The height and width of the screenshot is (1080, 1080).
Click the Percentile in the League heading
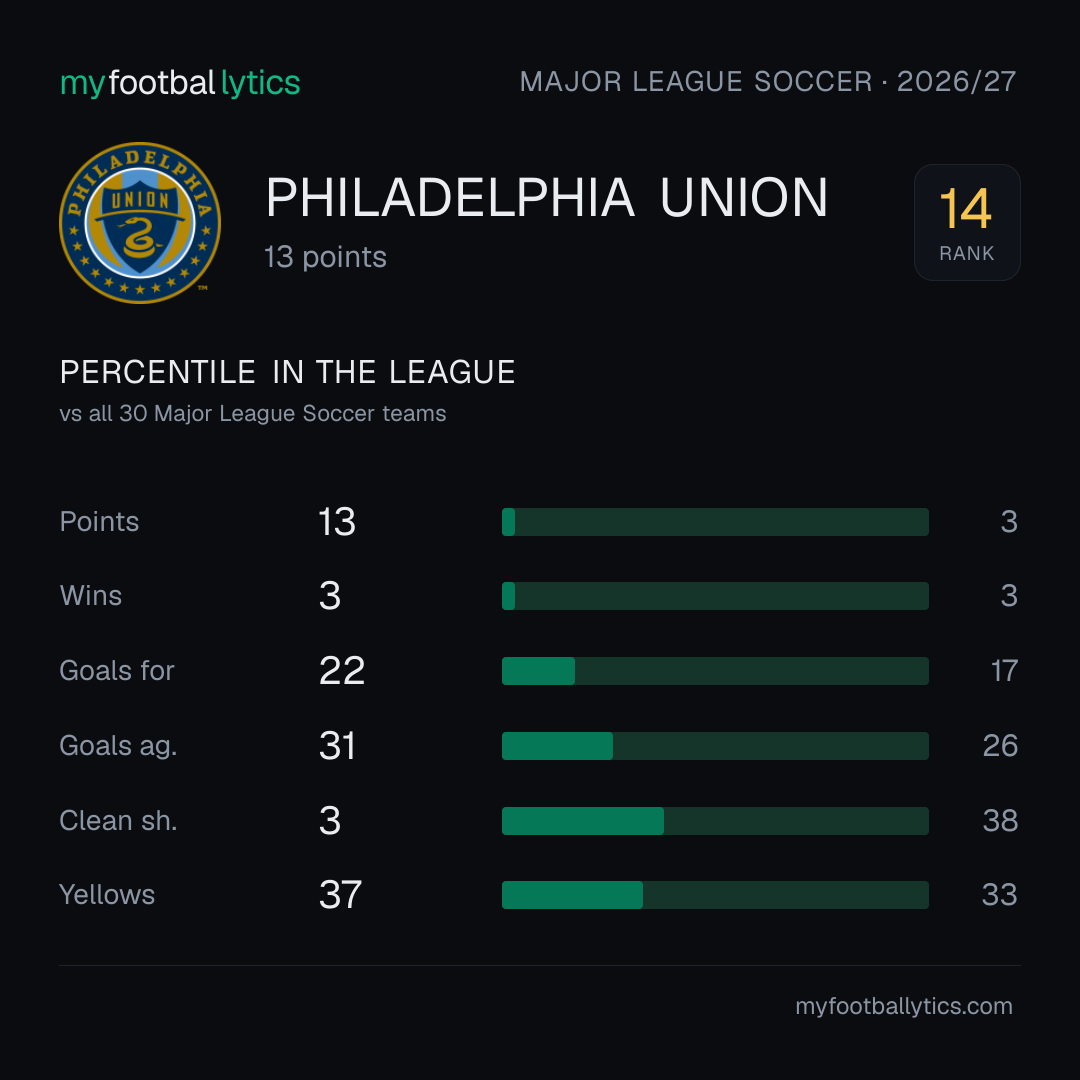[x=287, y=372]
